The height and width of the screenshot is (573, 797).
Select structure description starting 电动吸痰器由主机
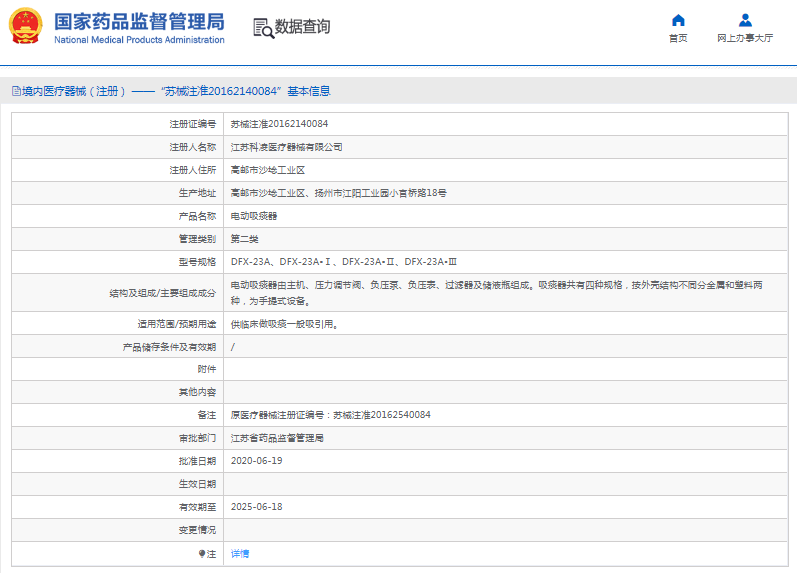click(497, 293)
